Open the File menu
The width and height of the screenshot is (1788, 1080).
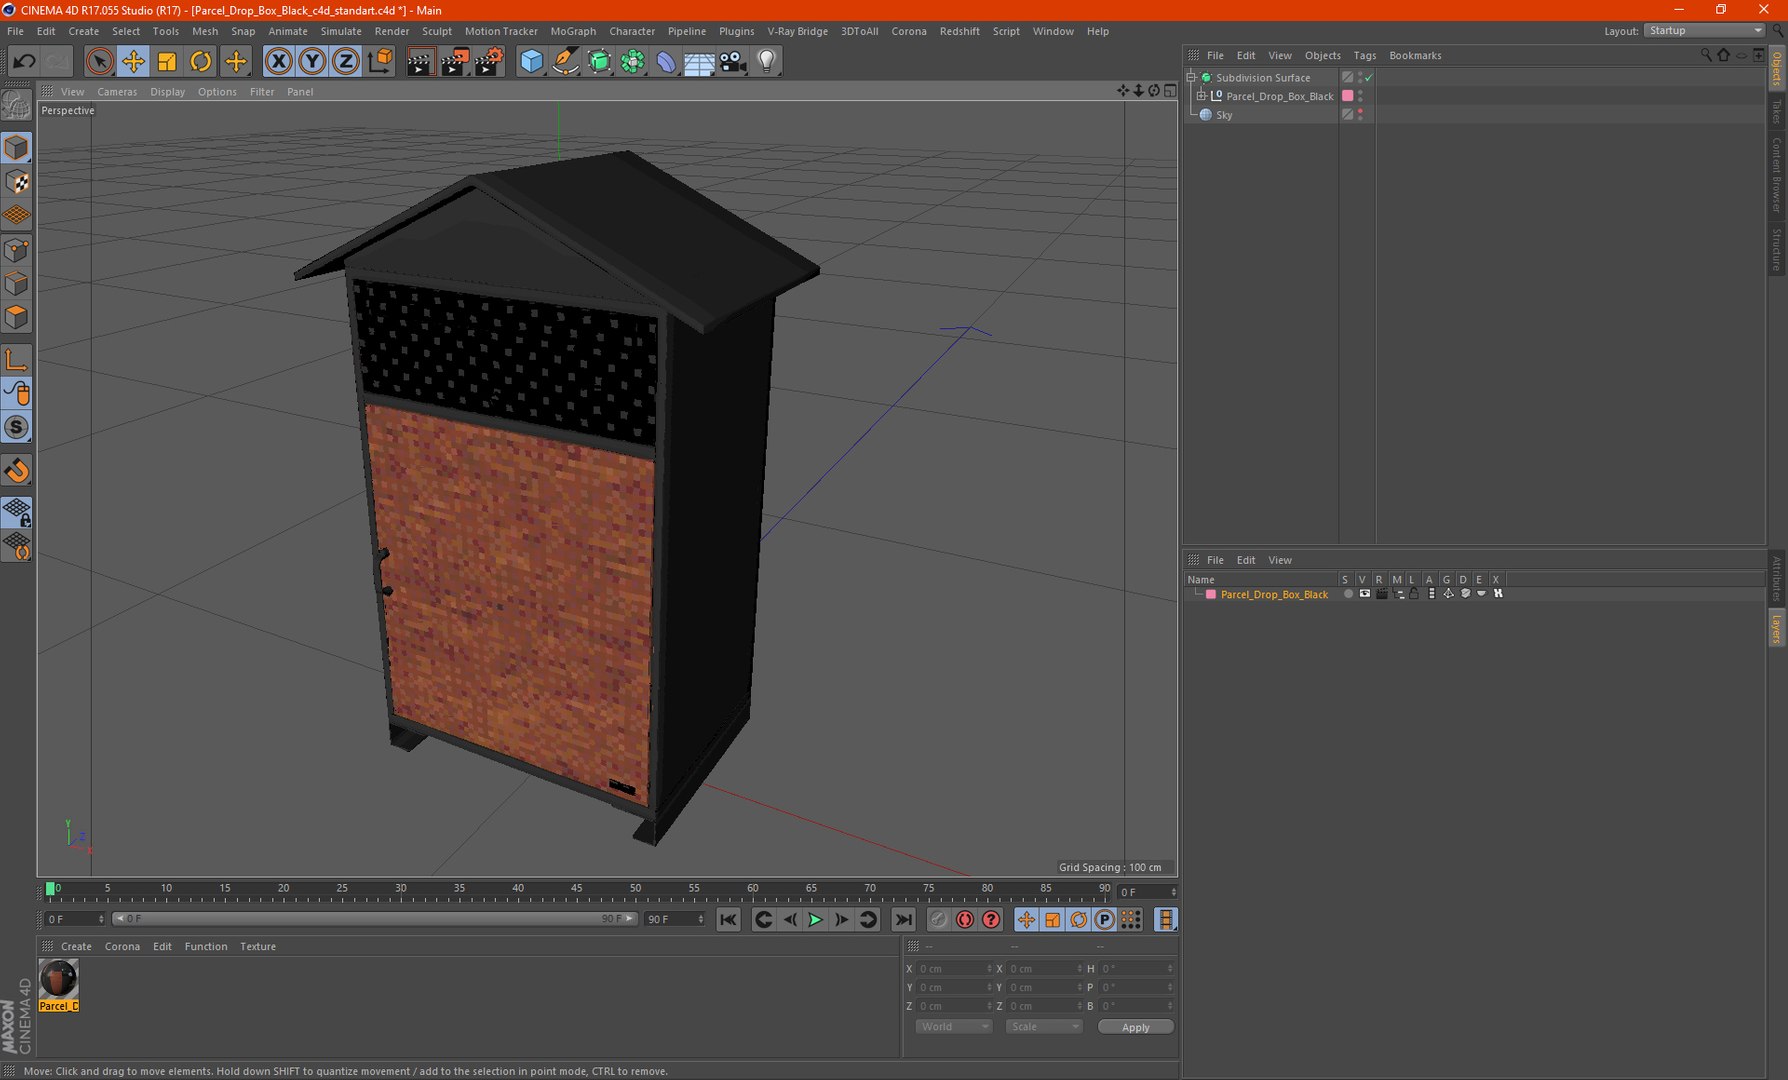(15, 31)
